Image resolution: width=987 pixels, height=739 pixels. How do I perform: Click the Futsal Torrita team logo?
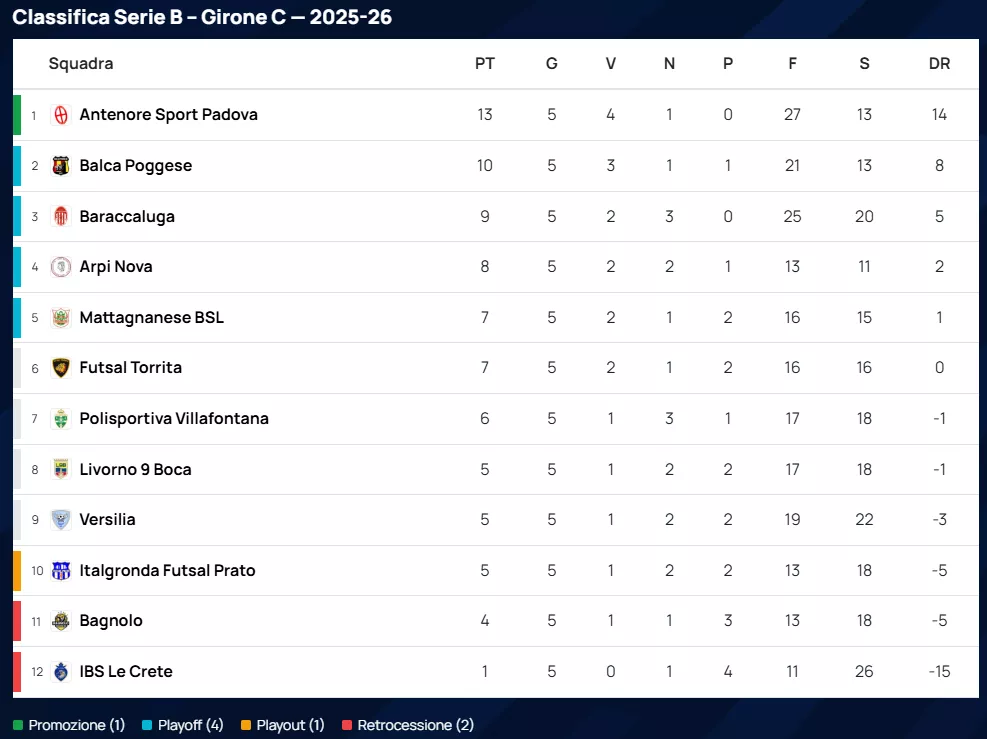pyautogui.click(x=61, y=368)
